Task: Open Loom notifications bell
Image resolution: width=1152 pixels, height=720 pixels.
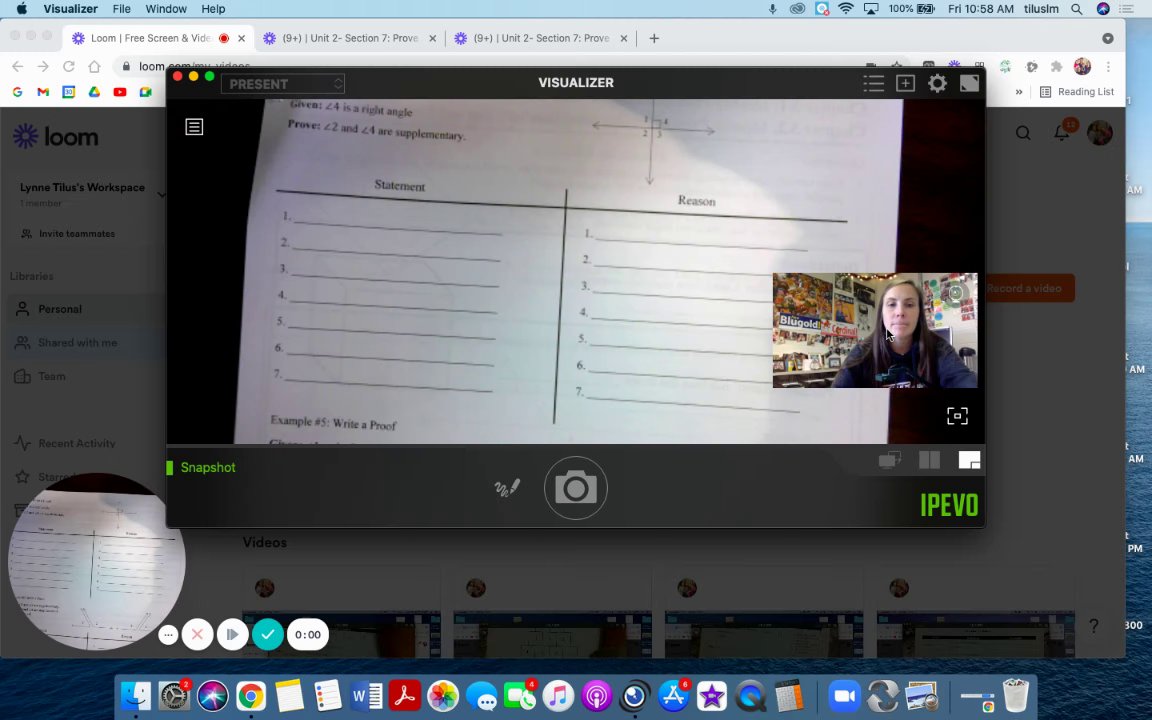Action: click(x=1062, y=132)
